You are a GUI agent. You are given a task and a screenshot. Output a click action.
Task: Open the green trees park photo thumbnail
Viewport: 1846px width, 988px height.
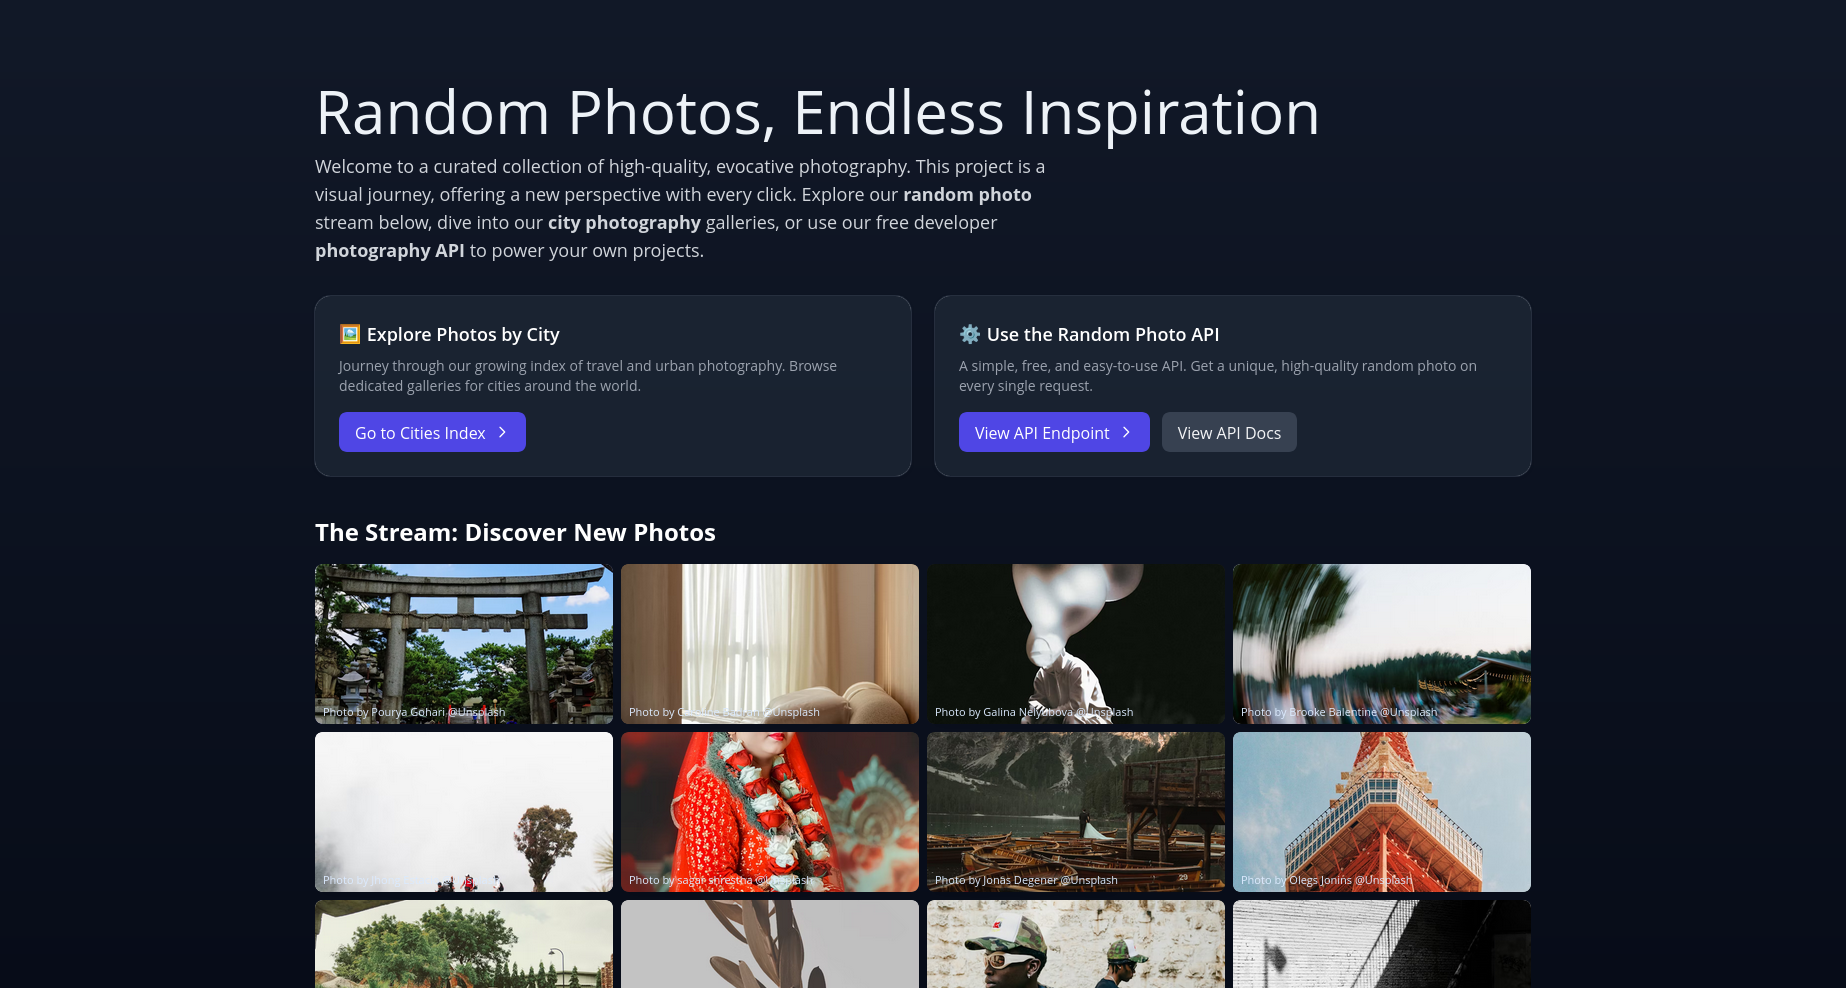tap(464, 944)
